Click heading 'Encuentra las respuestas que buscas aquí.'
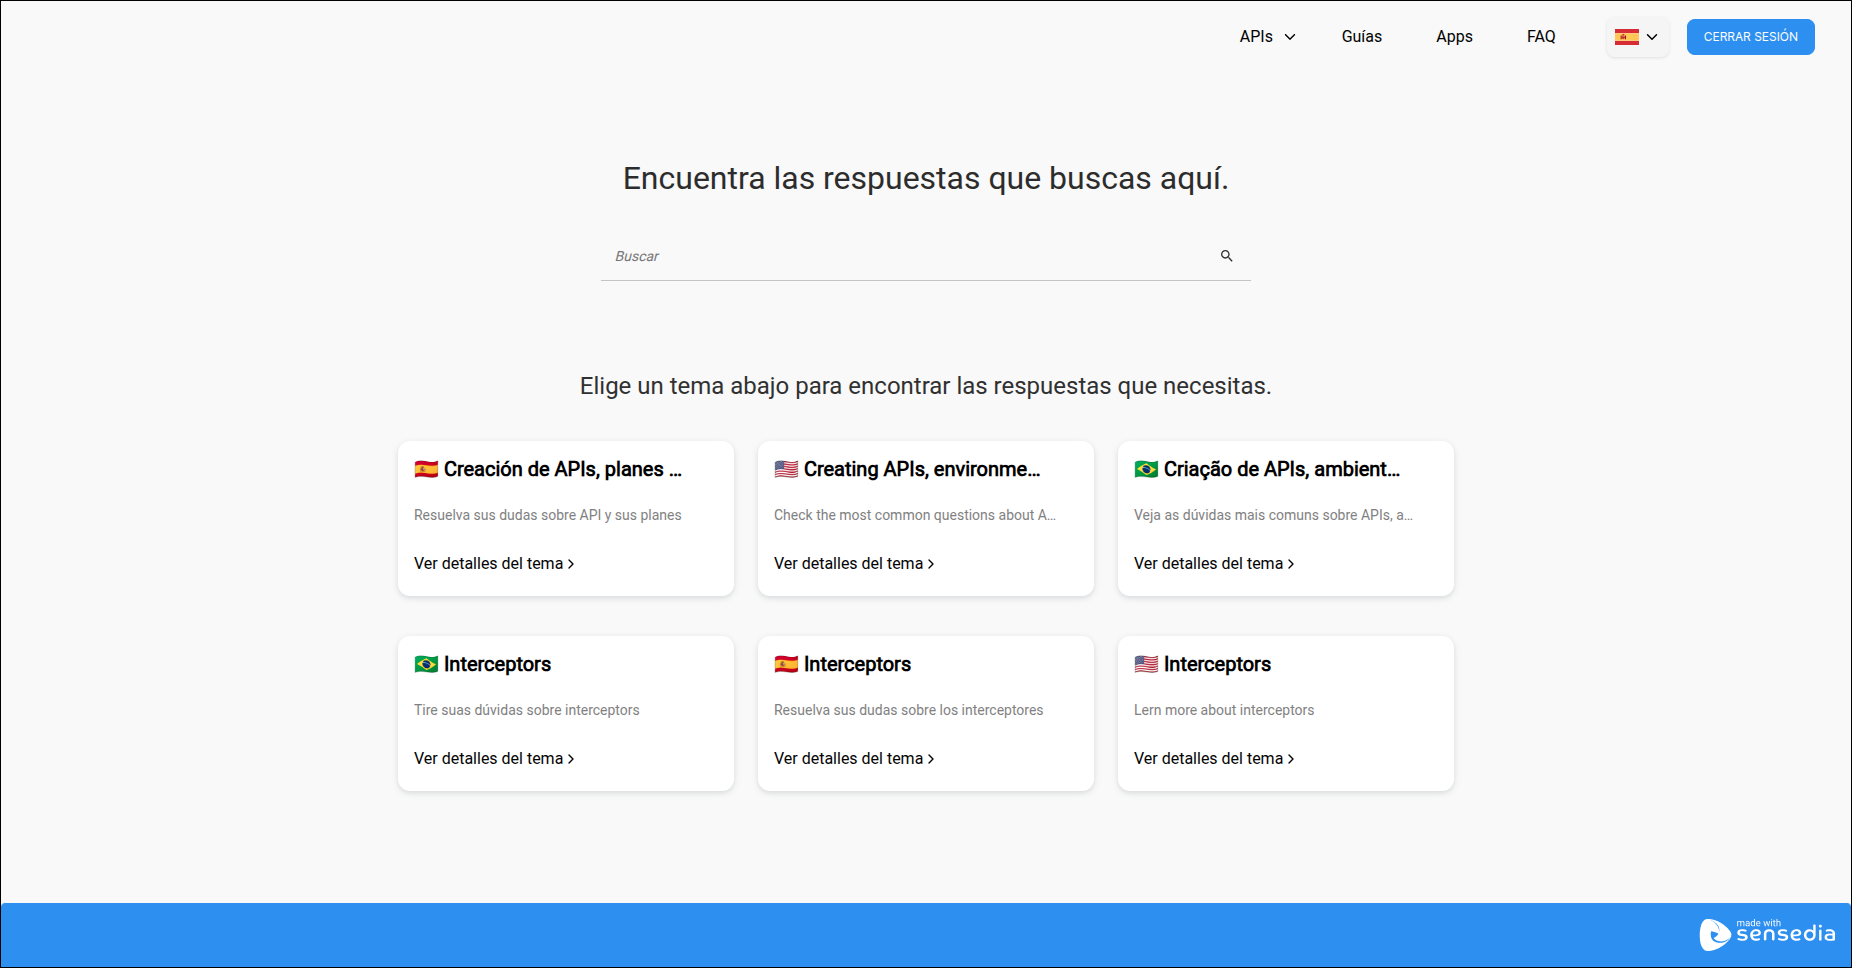Viewport: 1852px width, 968px height. (x=926, y=178)
